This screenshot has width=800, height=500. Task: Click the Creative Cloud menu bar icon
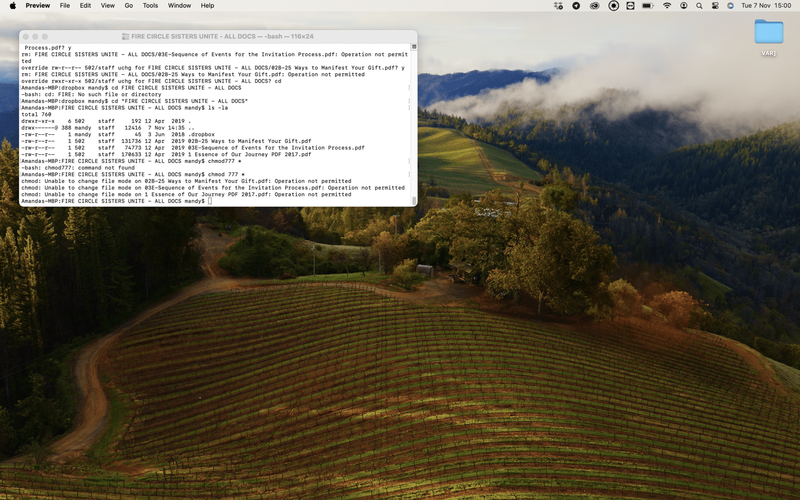pyautogui.click(x=595, y=5)
